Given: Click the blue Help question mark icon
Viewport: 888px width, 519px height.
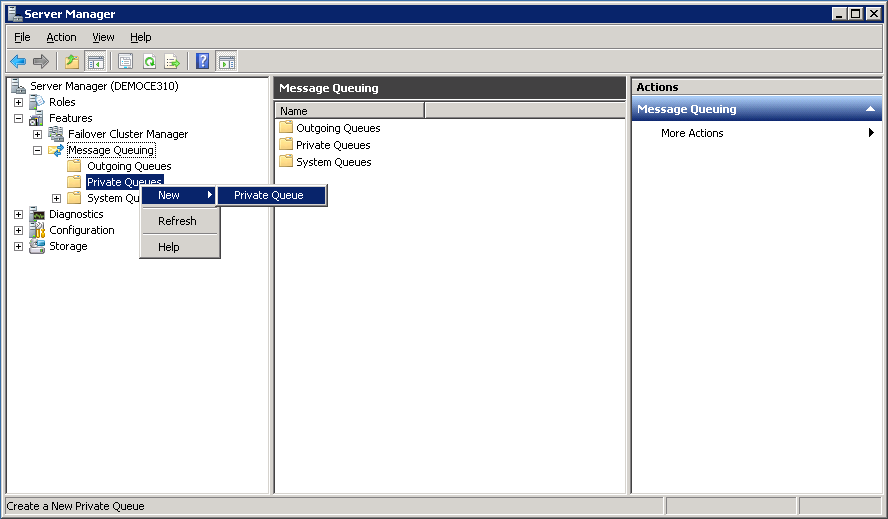Looking at the screenshot, I should [x=202, y=62].
